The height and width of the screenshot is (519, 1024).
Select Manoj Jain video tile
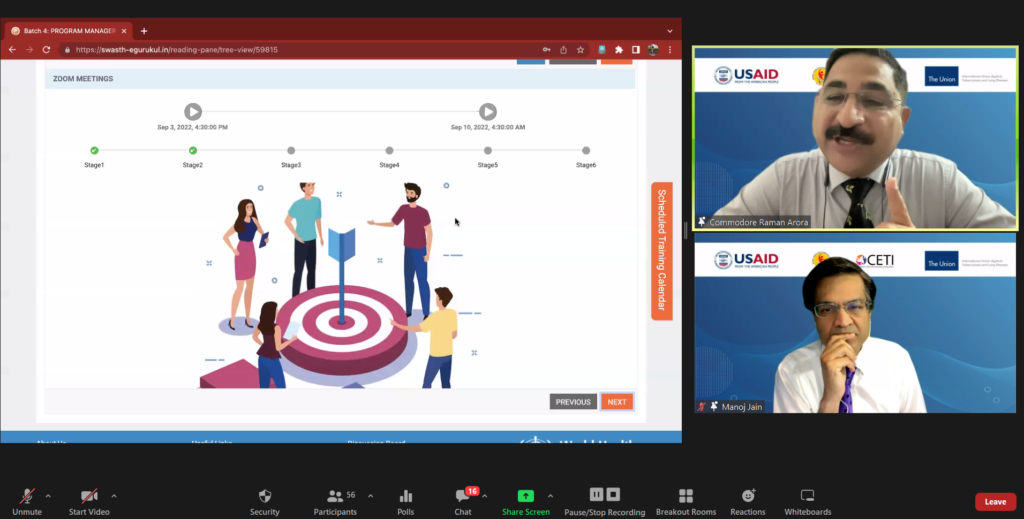click(855, 324)
